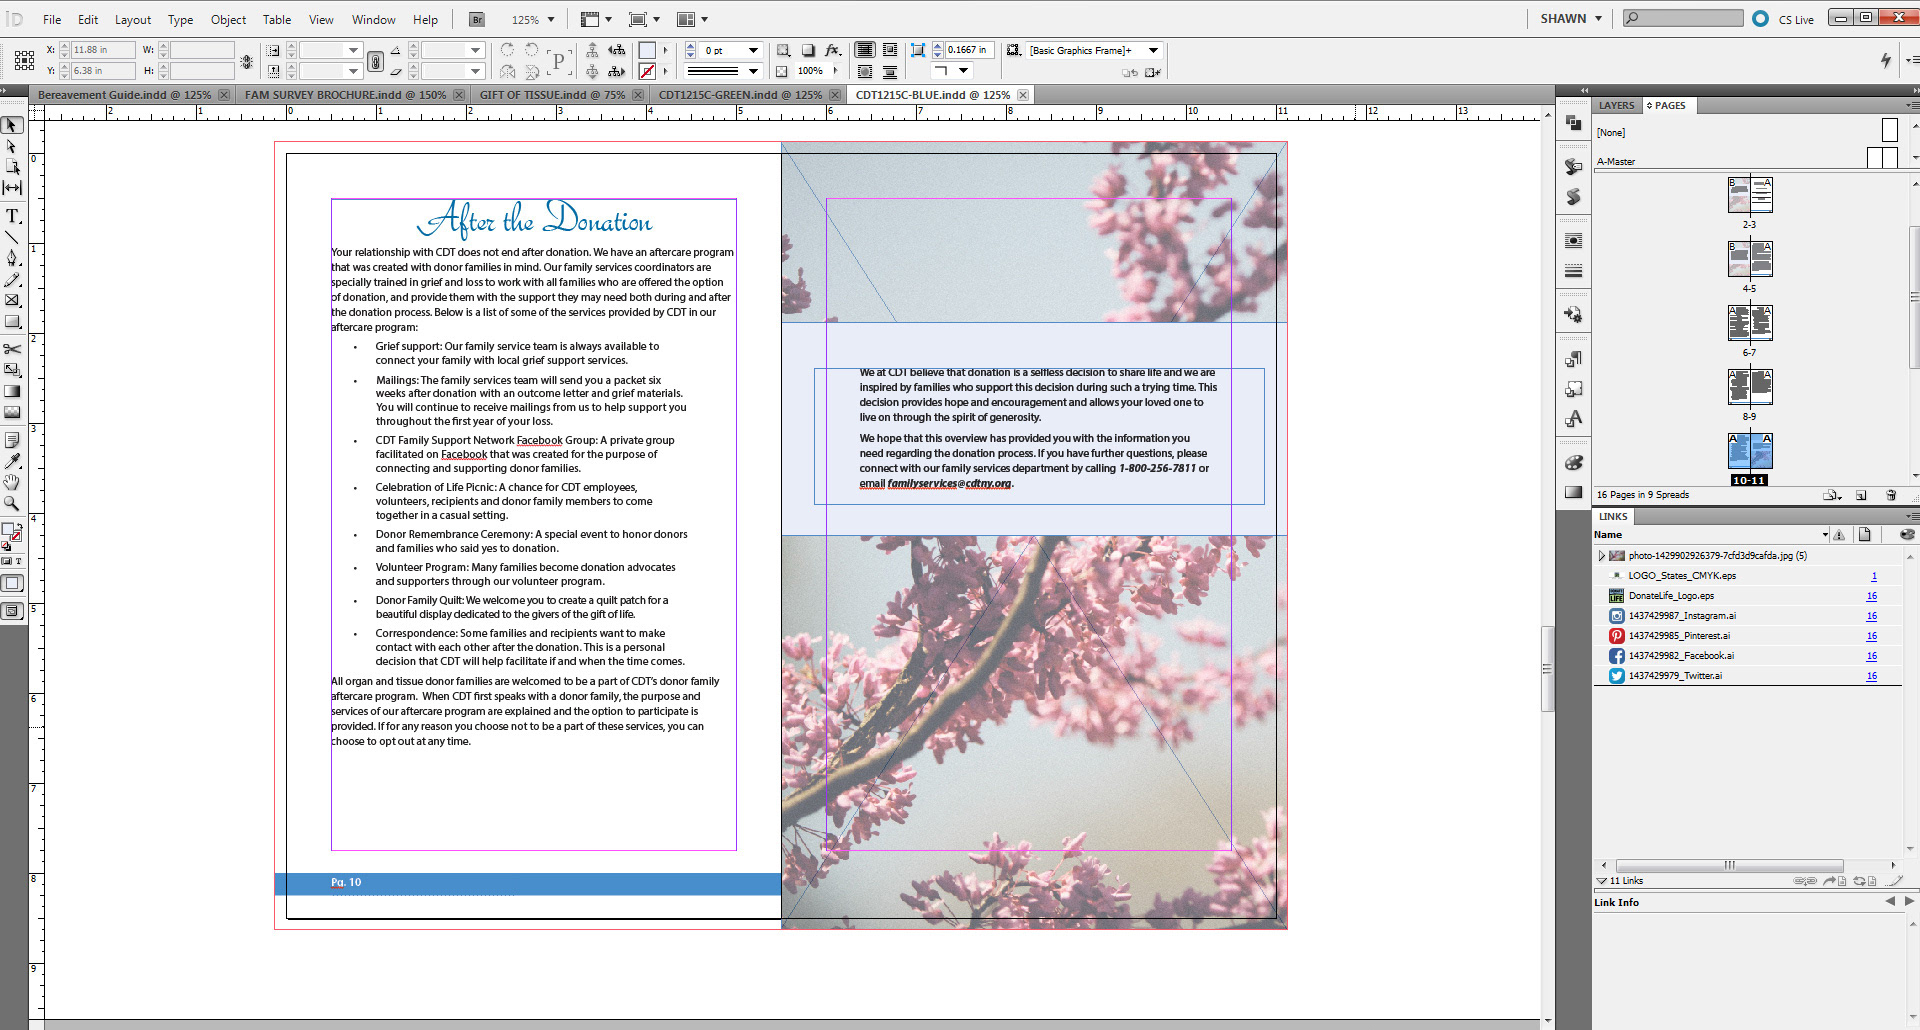This screenshot has height=1030, width=1920.
Task: Select the Selection tool (black arrow)
Action: point(12,125)
